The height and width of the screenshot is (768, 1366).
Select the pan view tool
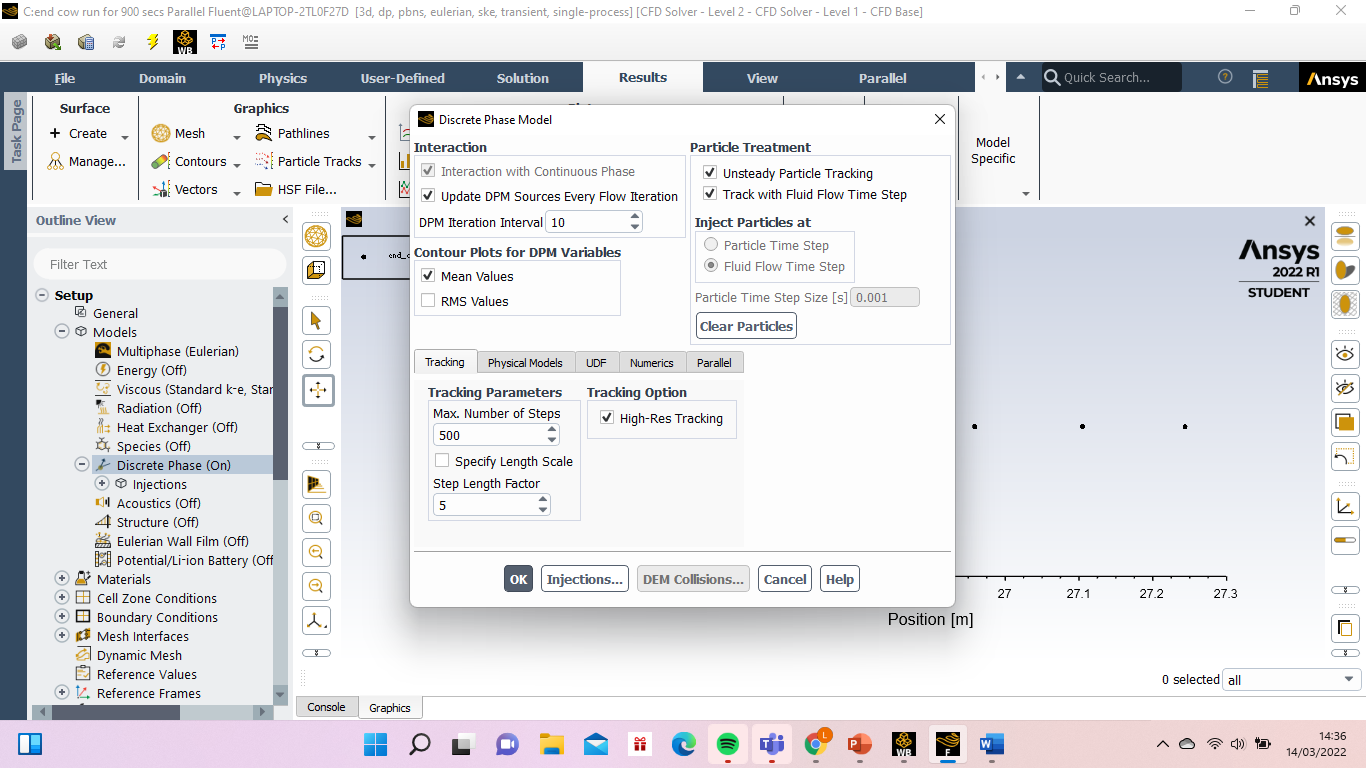click(x=318, y=390)
